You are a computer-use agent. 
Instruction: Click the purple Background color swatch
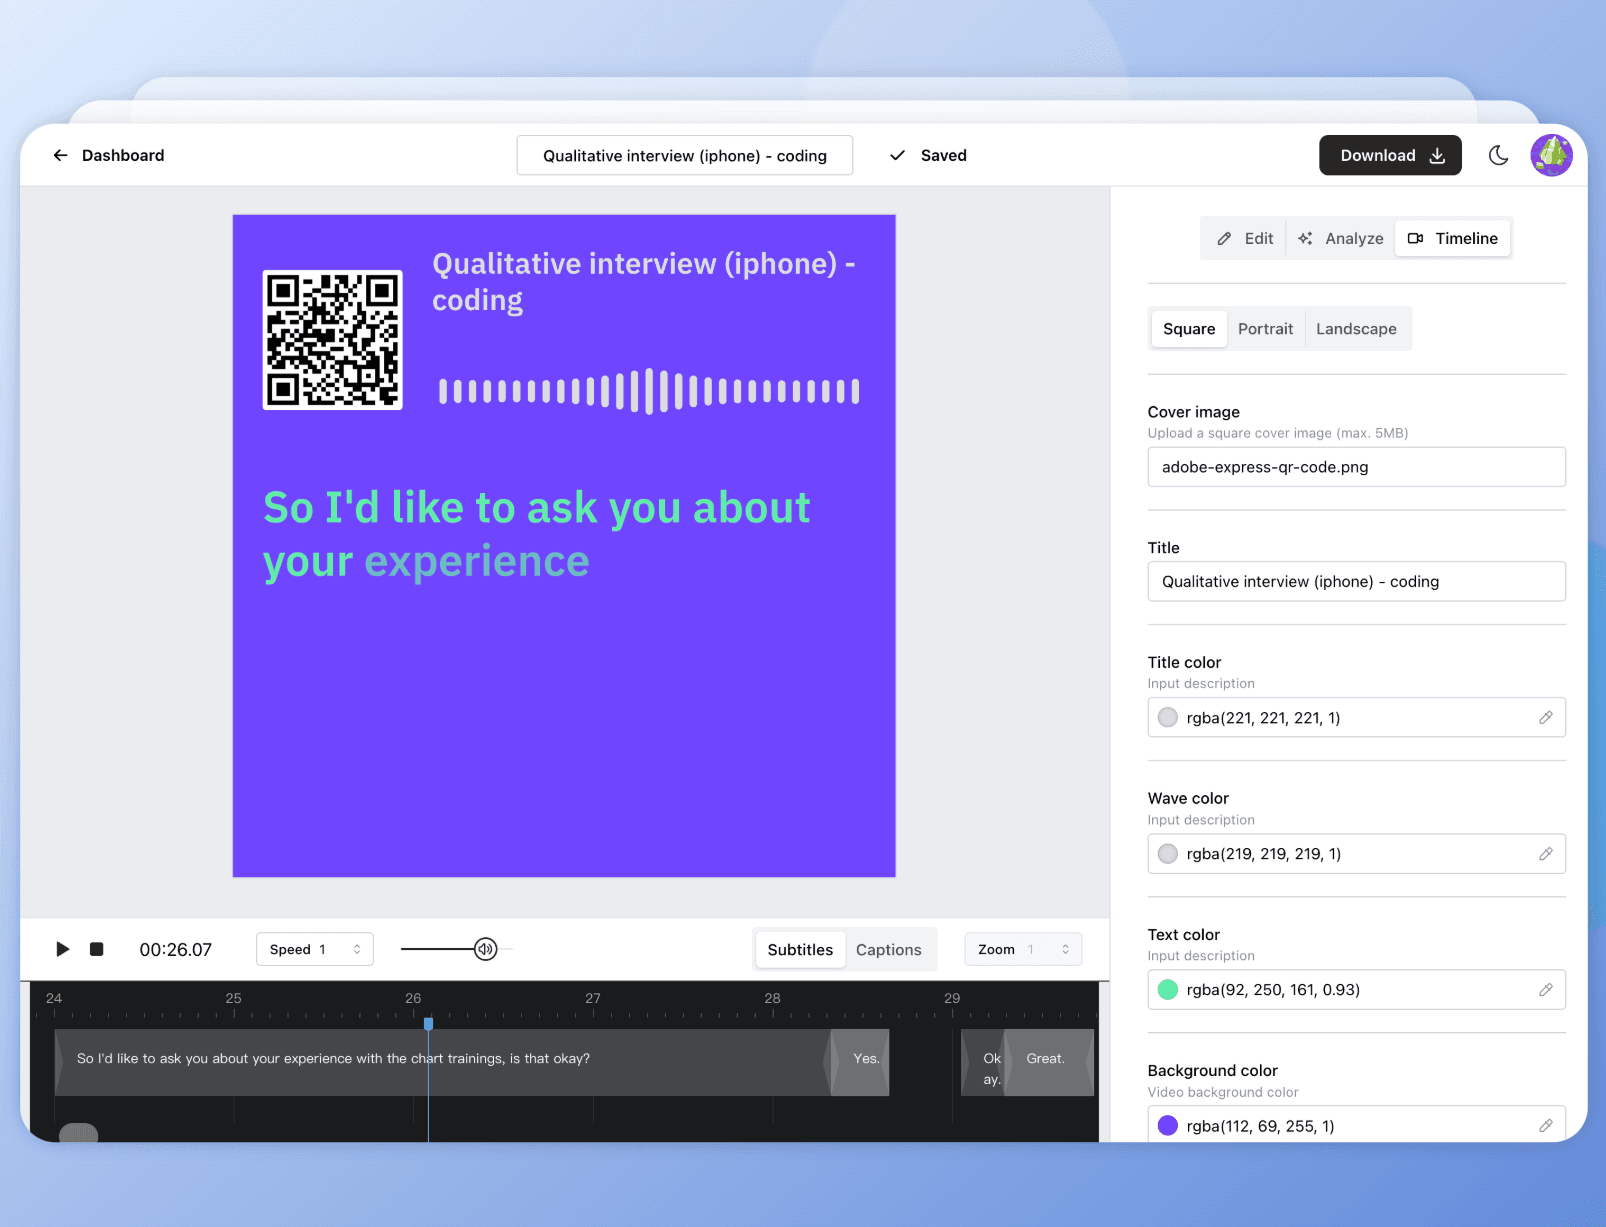(x=1167, y=1125)
